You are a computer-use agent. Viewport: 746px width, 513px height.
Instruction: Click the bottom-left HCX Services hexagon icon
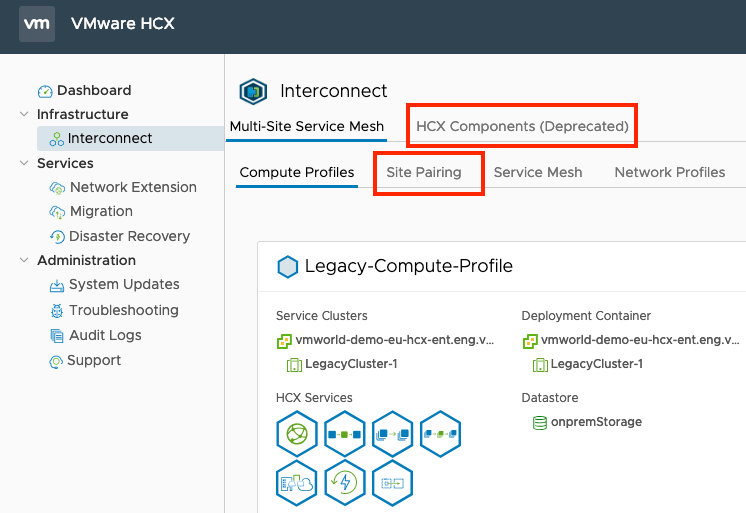coord(295,483)
